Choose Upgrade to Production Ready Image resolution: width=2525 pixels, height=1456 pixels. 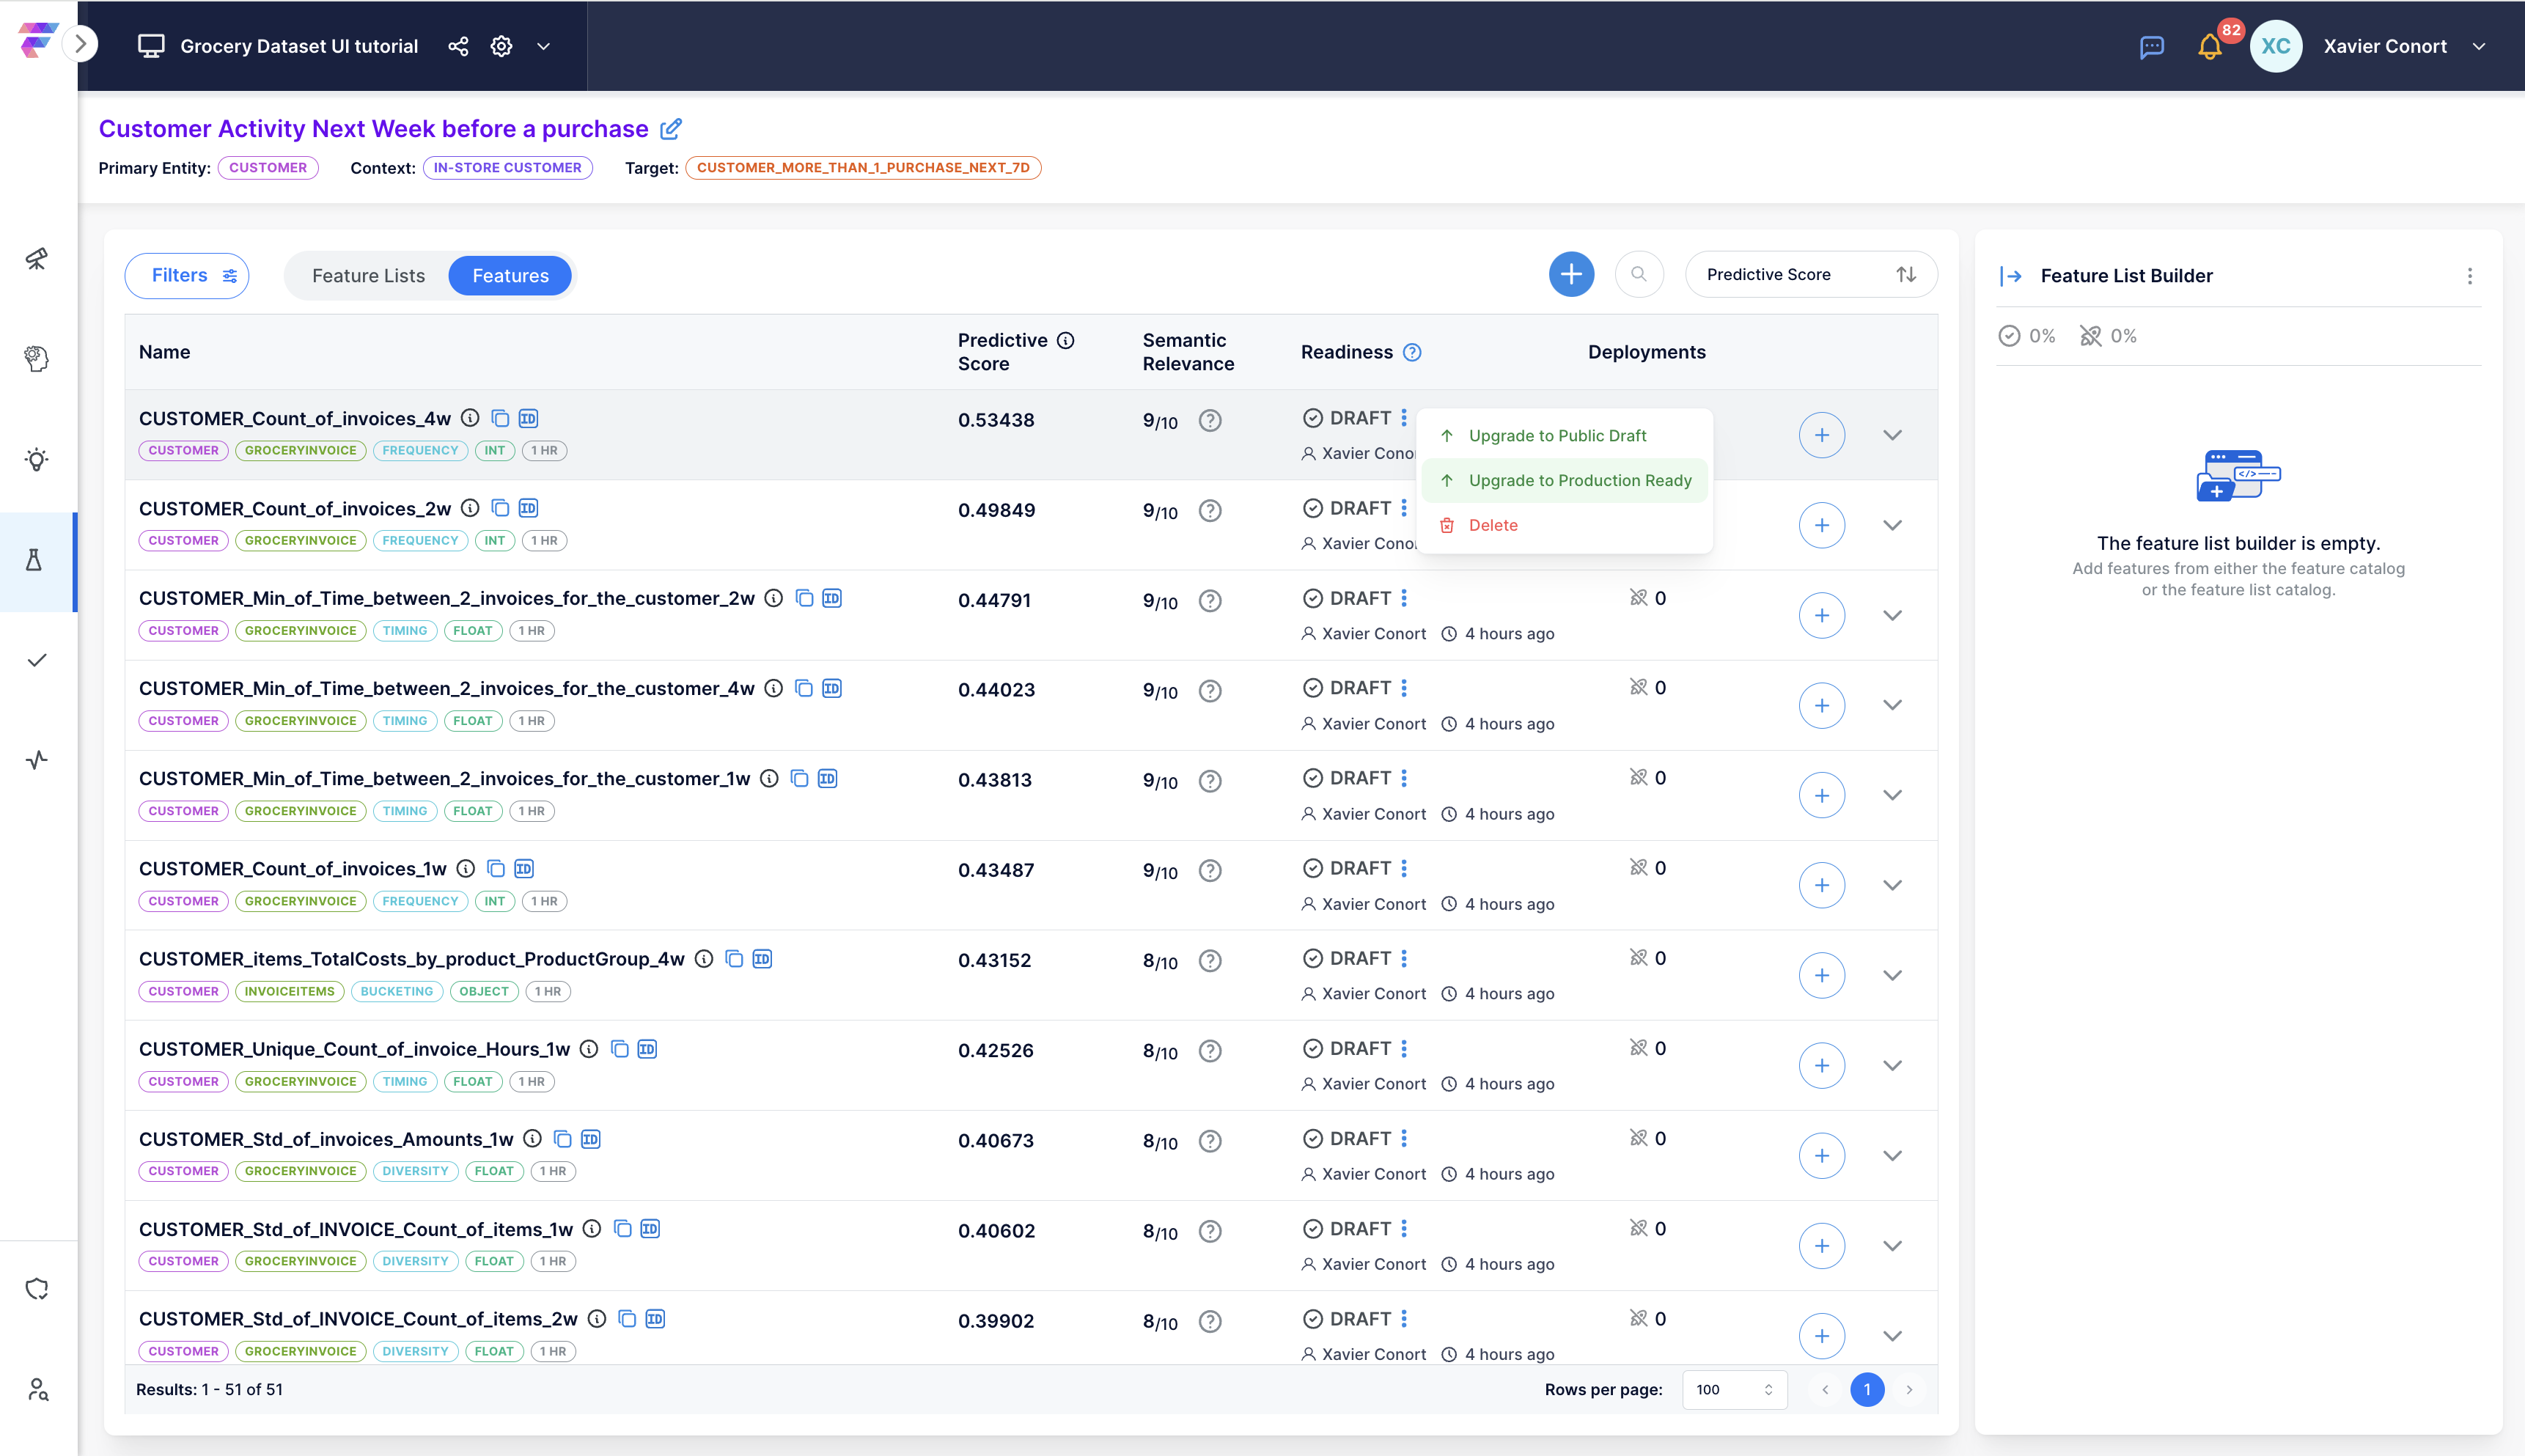click(1564, 481)
